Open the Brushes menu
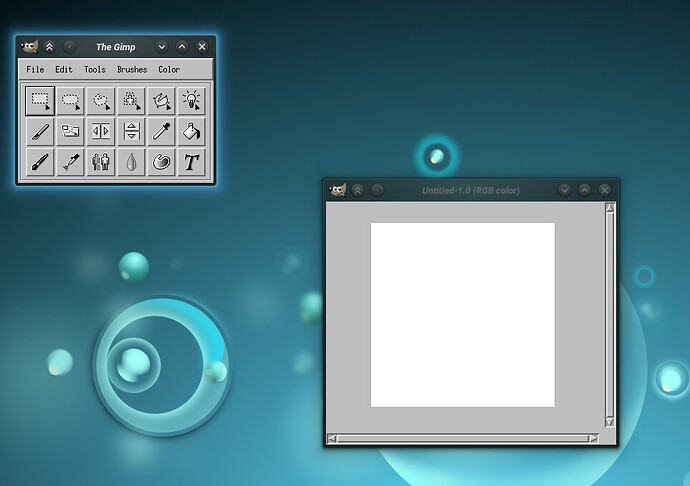This screenshot has width=690, height=486. 132,70
